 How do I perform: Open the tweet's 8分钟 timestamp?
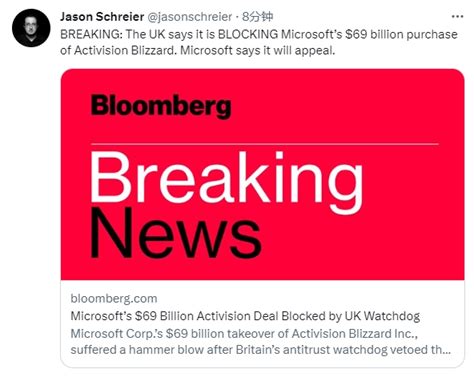pos(257,16)
